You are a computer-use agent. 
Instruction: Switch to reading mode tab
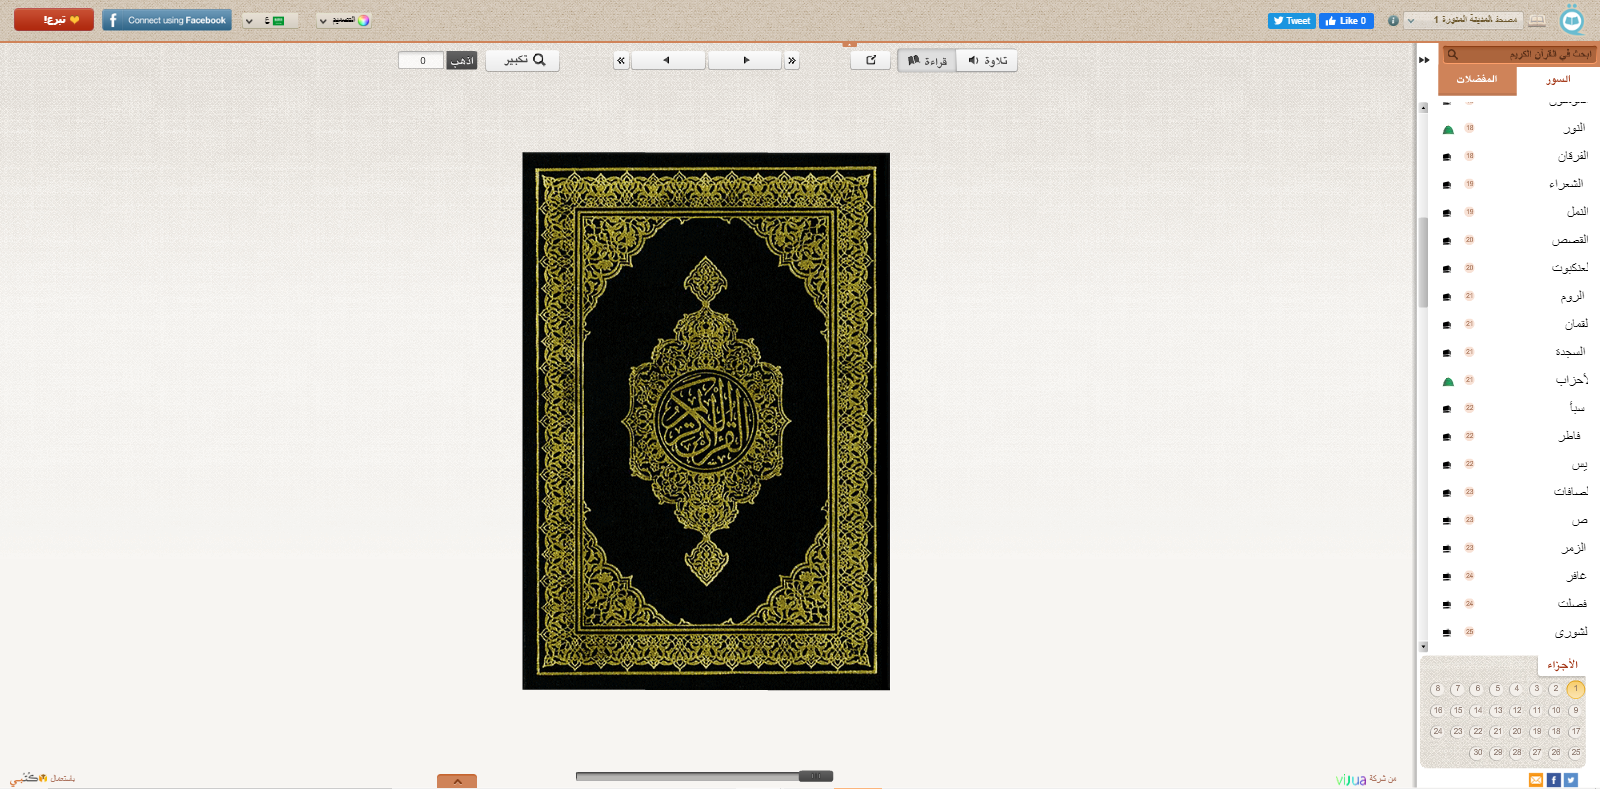point(927,61)
